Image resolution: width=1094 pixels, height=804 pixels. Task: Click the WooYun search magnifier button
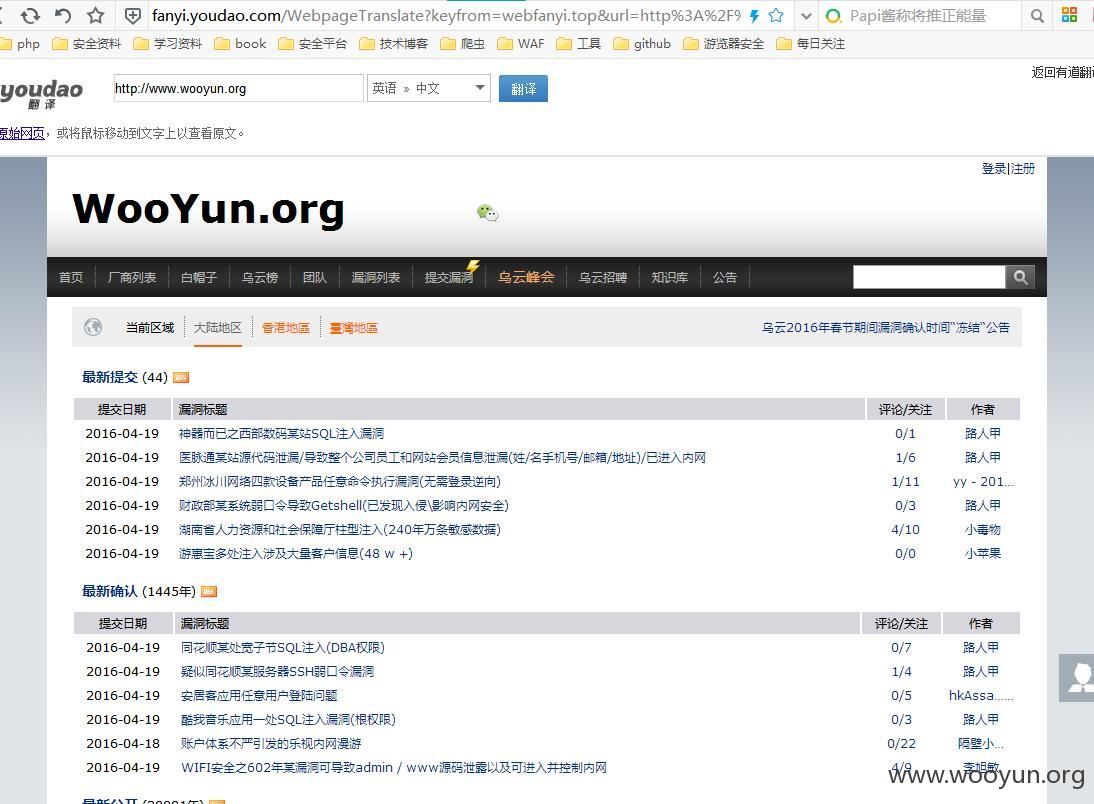coord(1020,277)
